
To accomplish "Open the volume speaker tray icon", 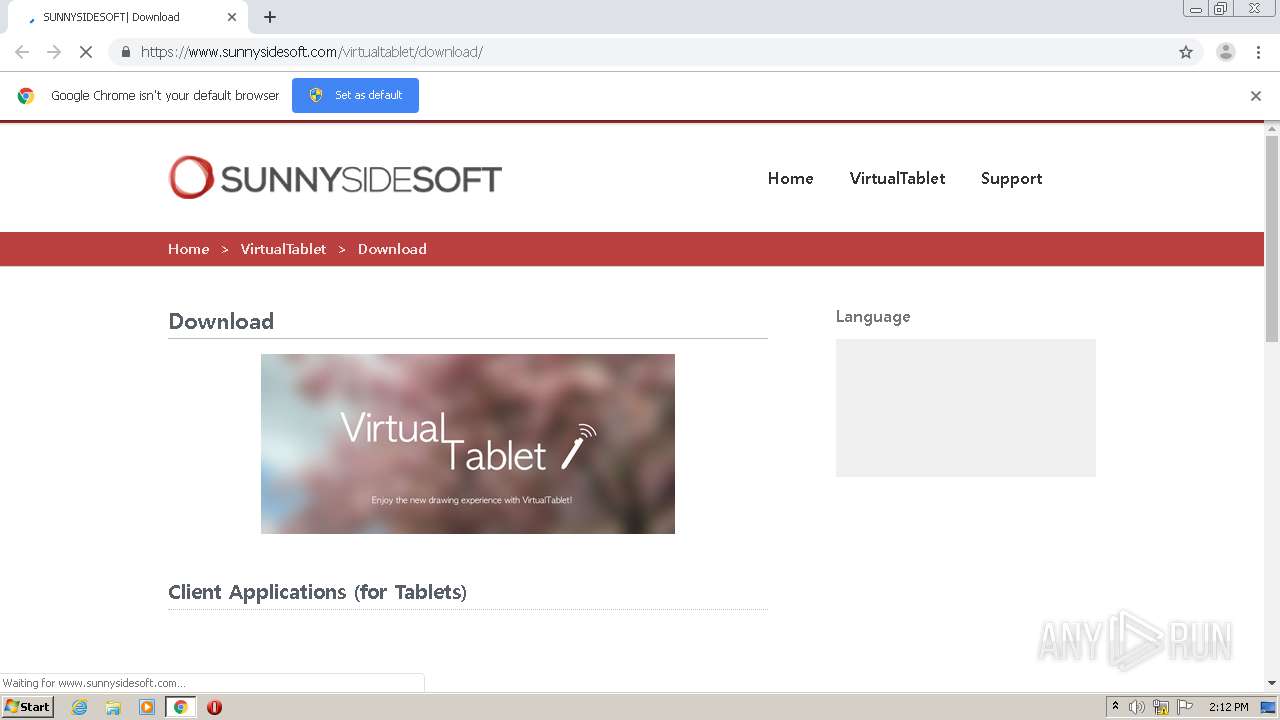I will (1137, 707).
